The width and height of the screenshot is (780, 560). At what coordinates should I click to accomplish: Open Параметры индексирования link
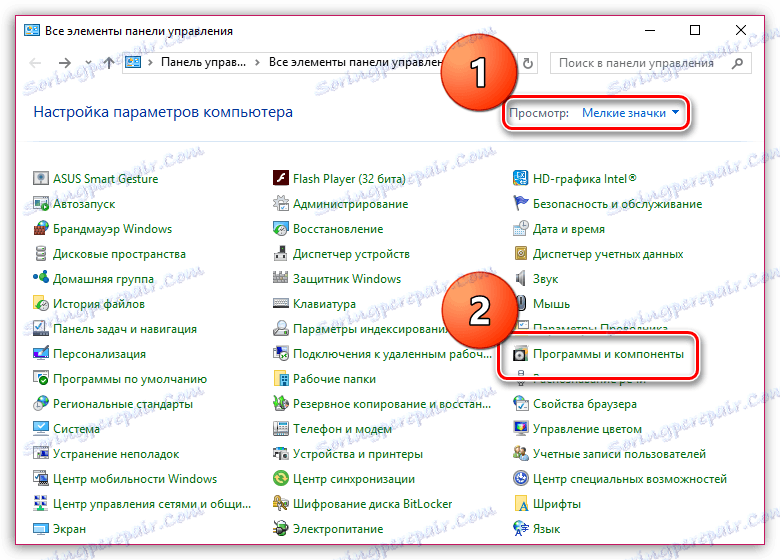coord(371,328)
